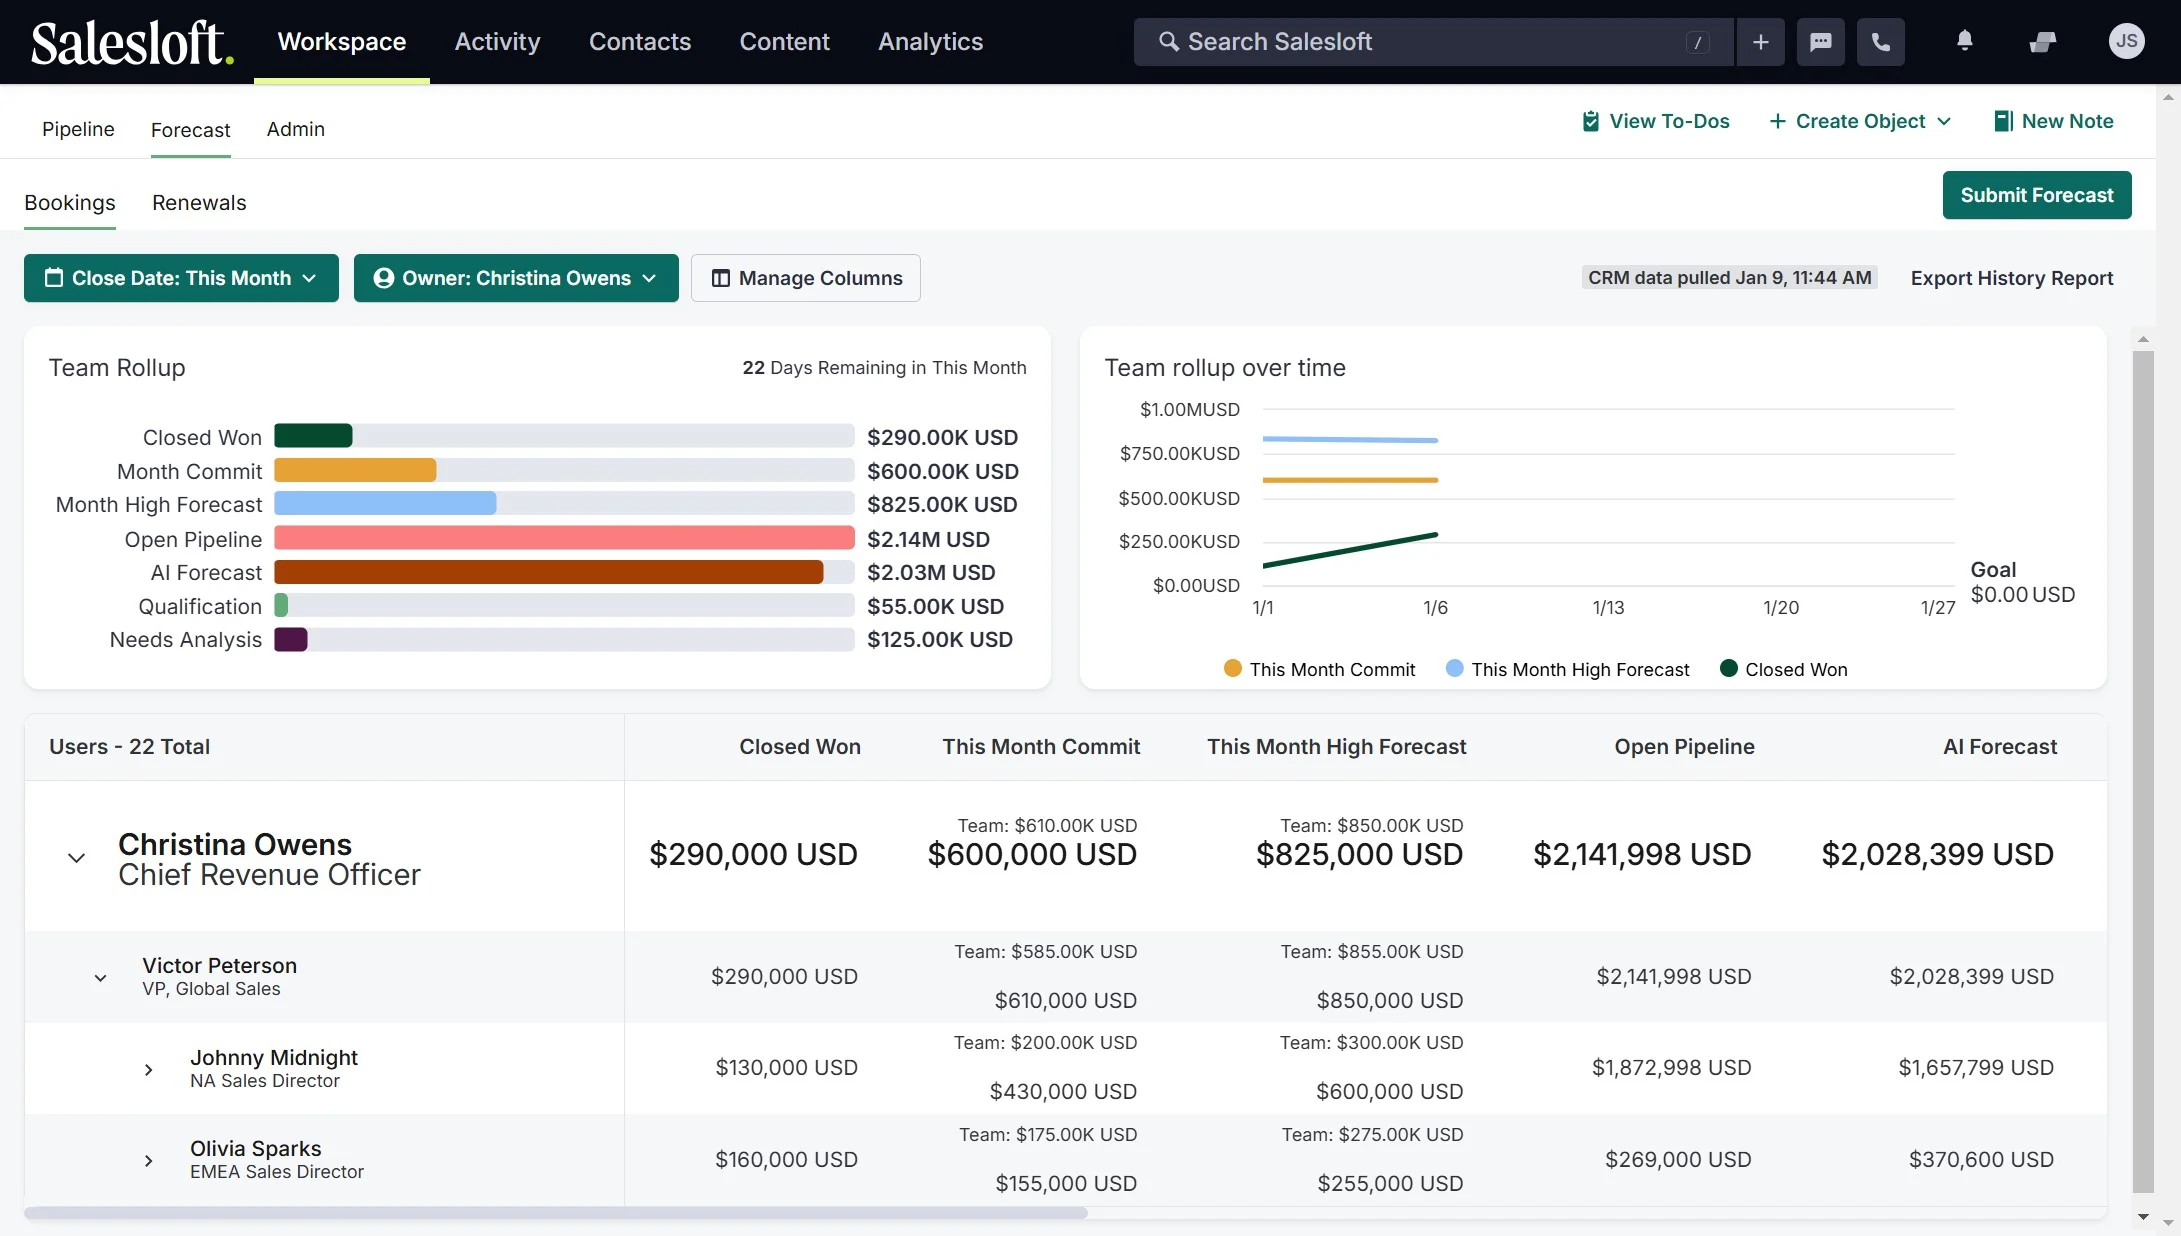
Task: Click View To-Dos link
Action: [1656, 121]
